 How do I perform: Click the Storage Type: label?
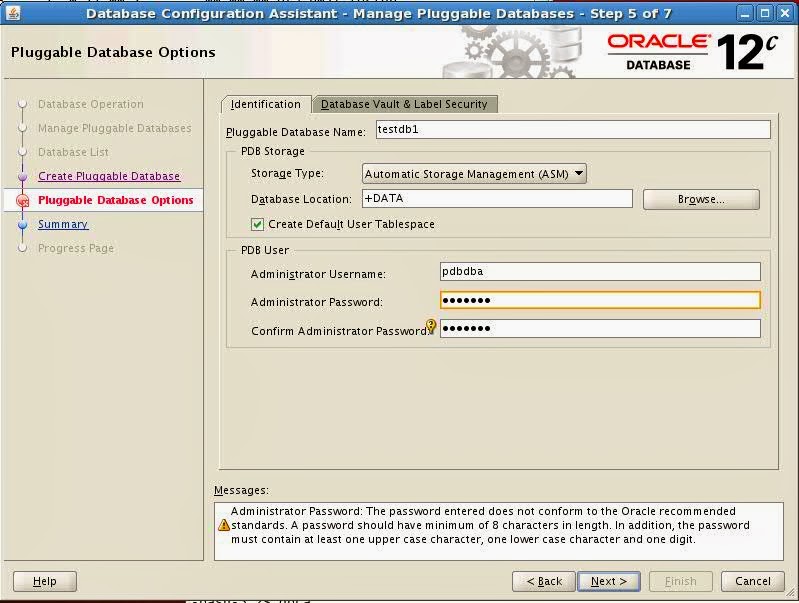pos(287,173)
